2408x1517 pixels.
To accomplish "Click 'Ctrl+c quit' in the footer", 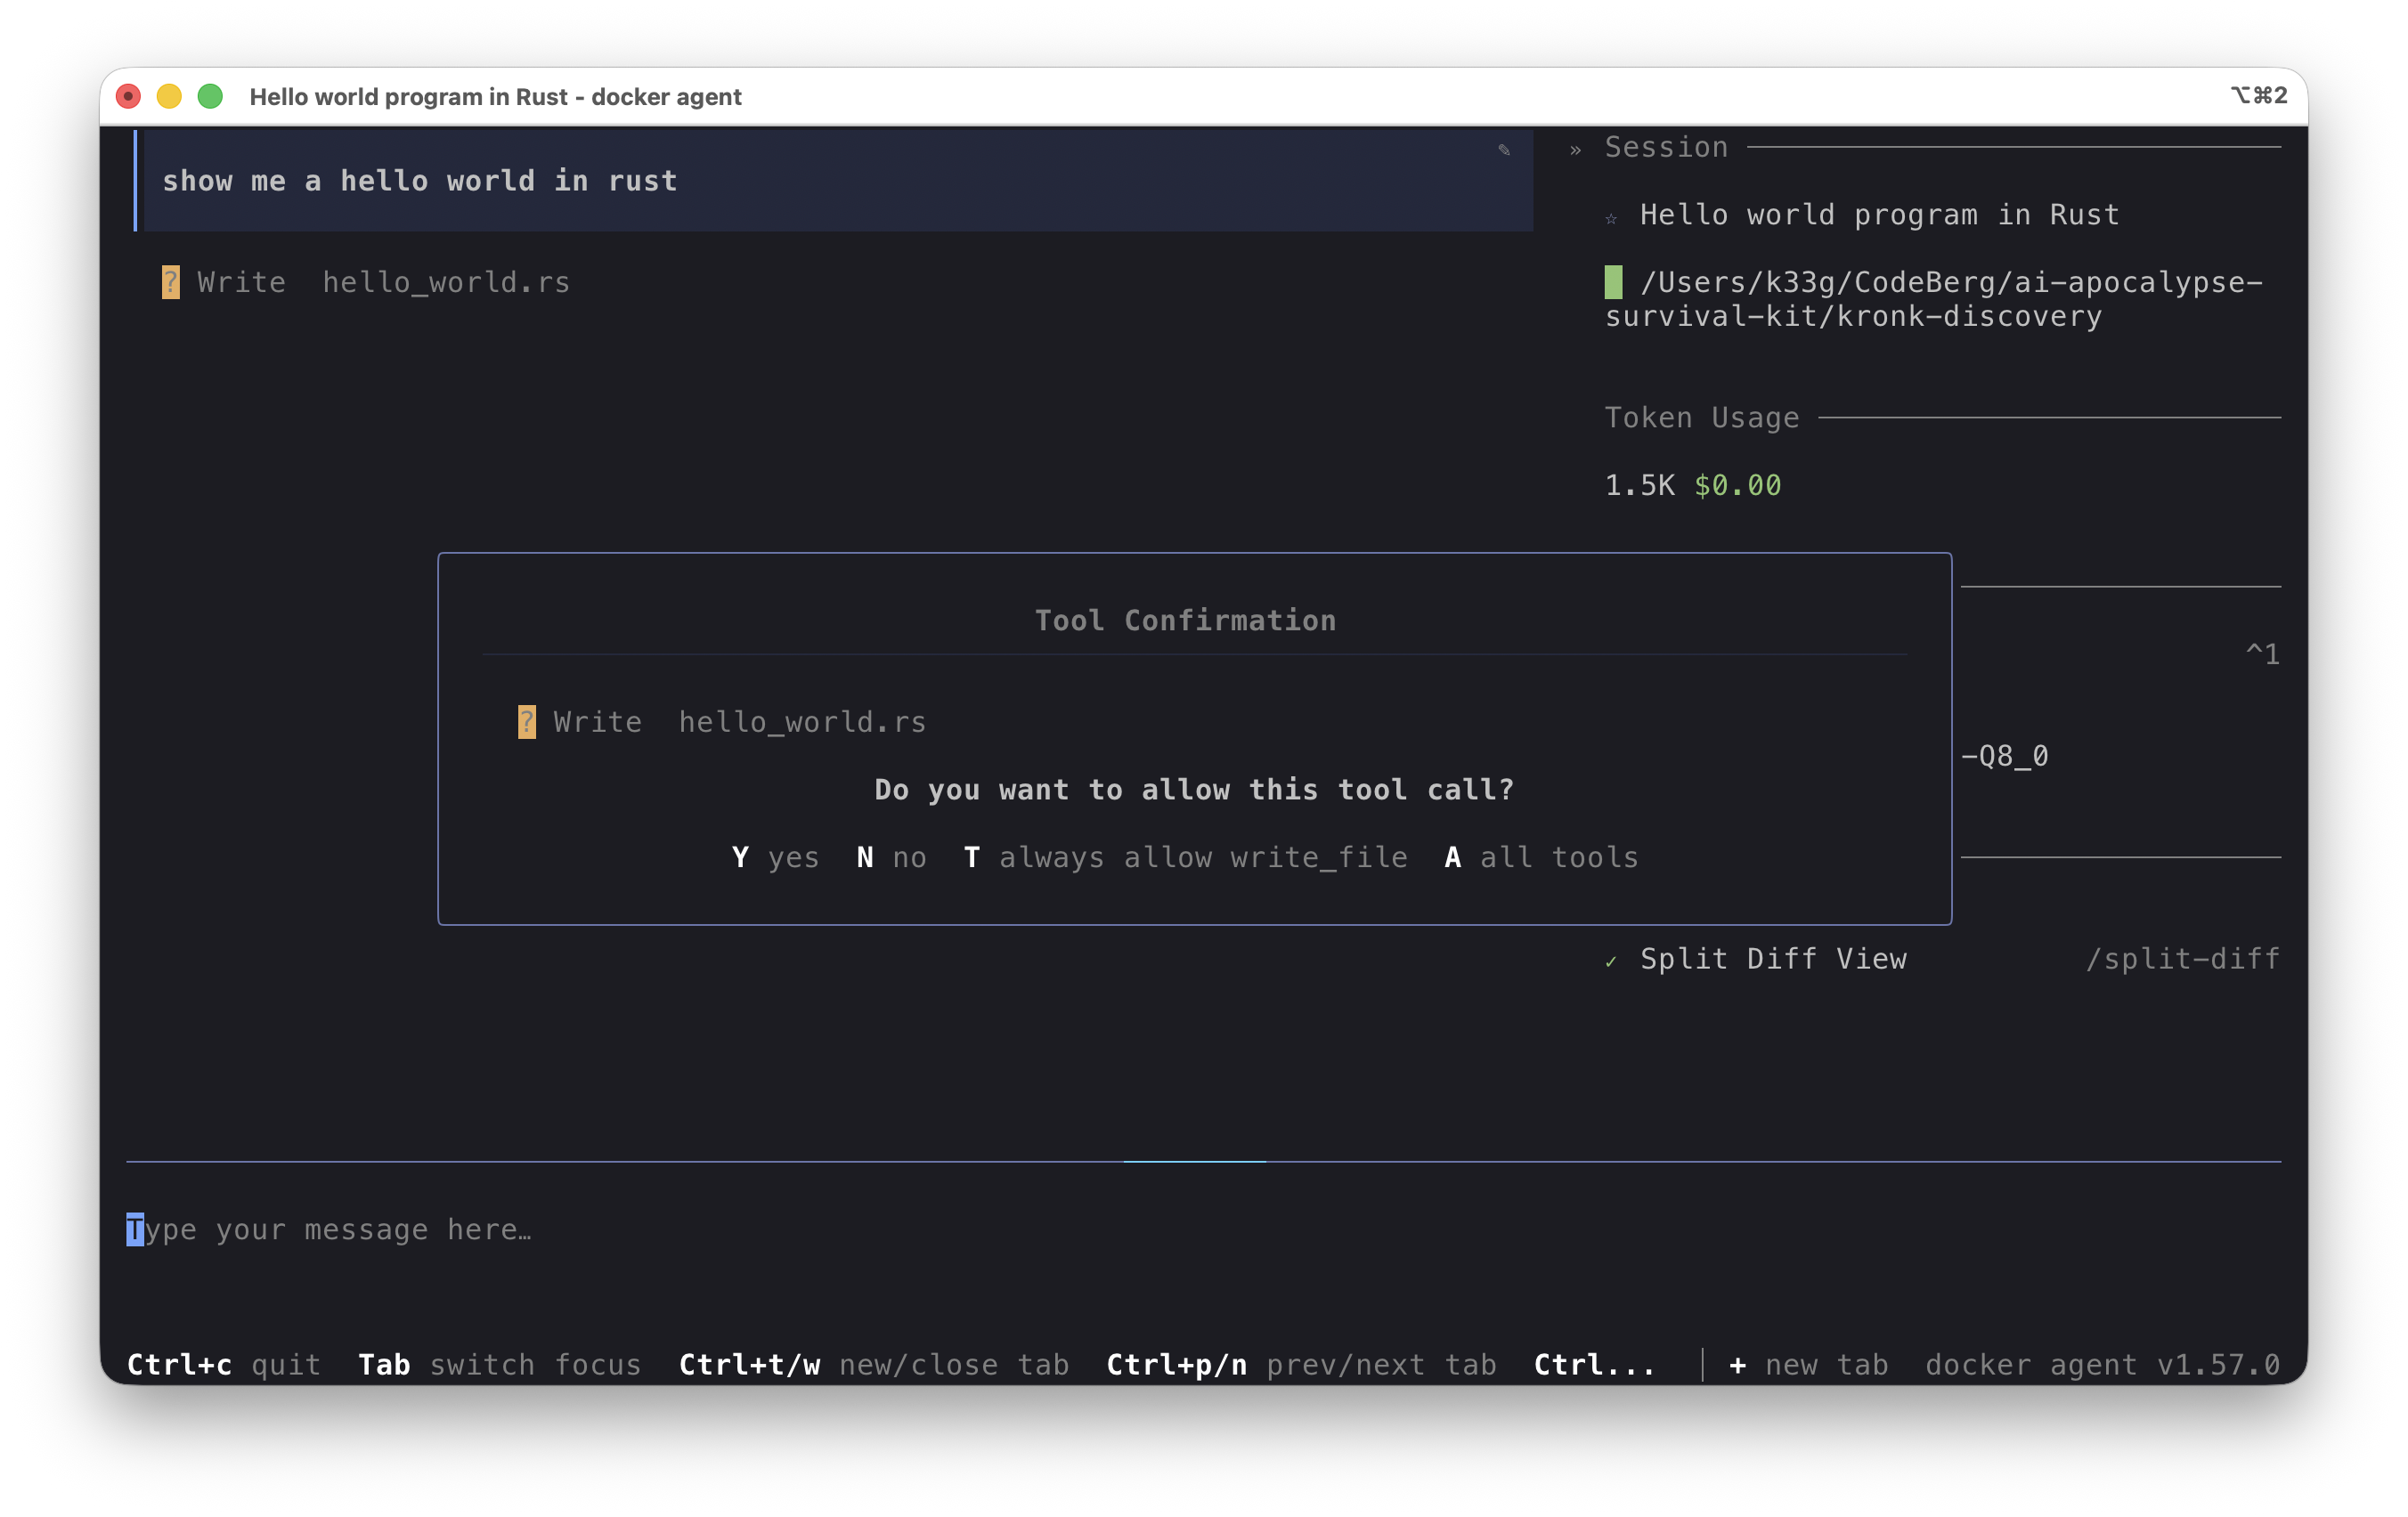I will coord(224,1365).
